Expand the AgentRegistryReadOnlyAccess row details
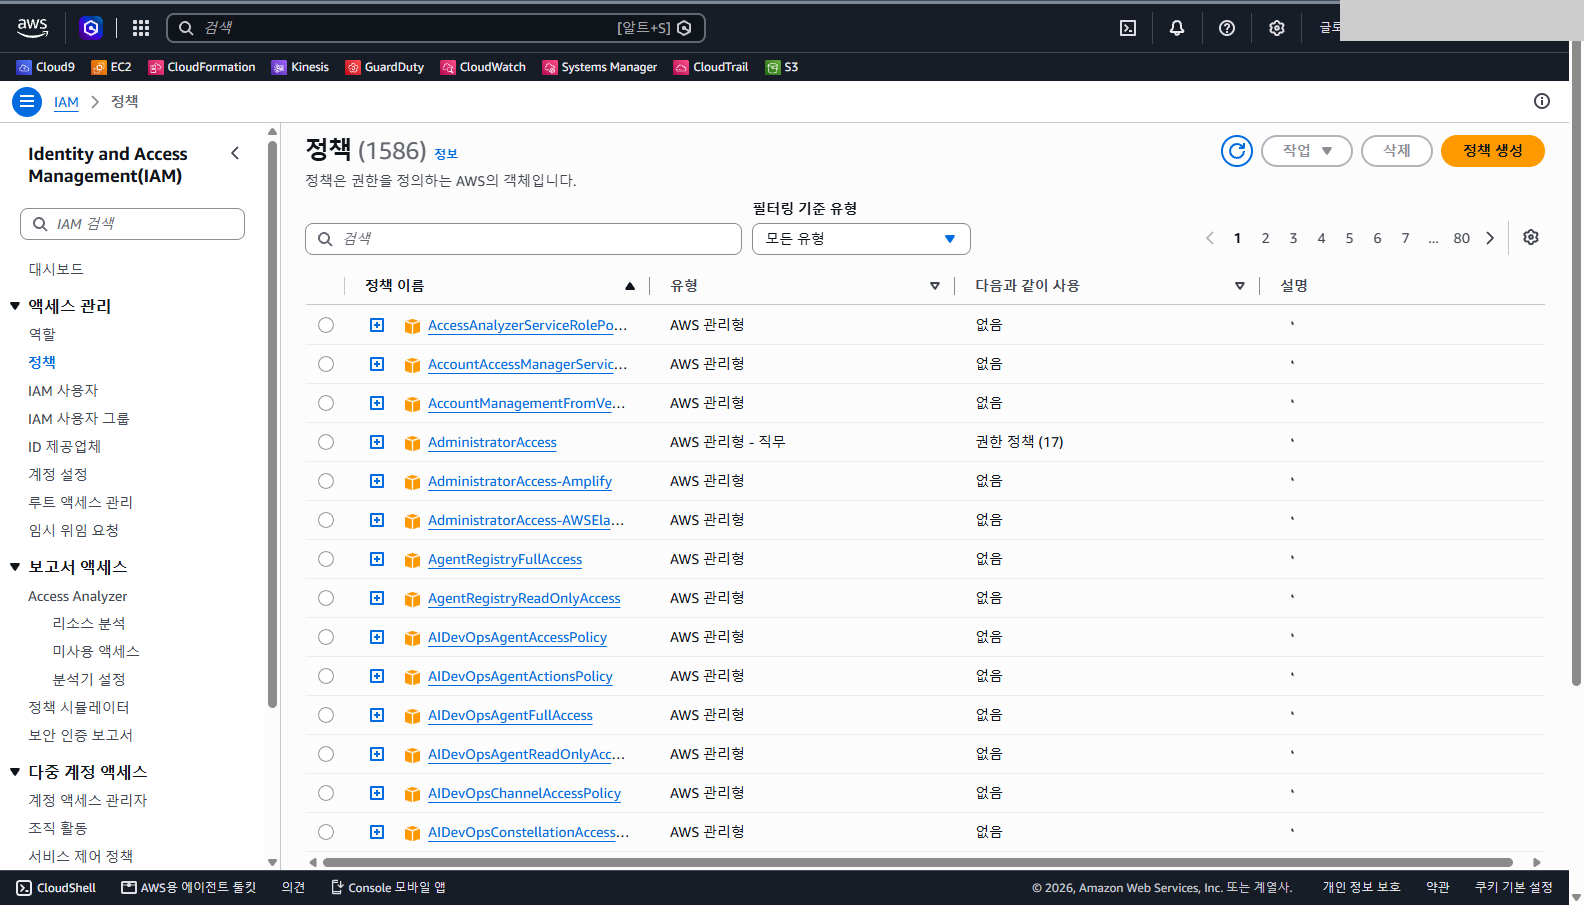 click(x=377, y=598)
